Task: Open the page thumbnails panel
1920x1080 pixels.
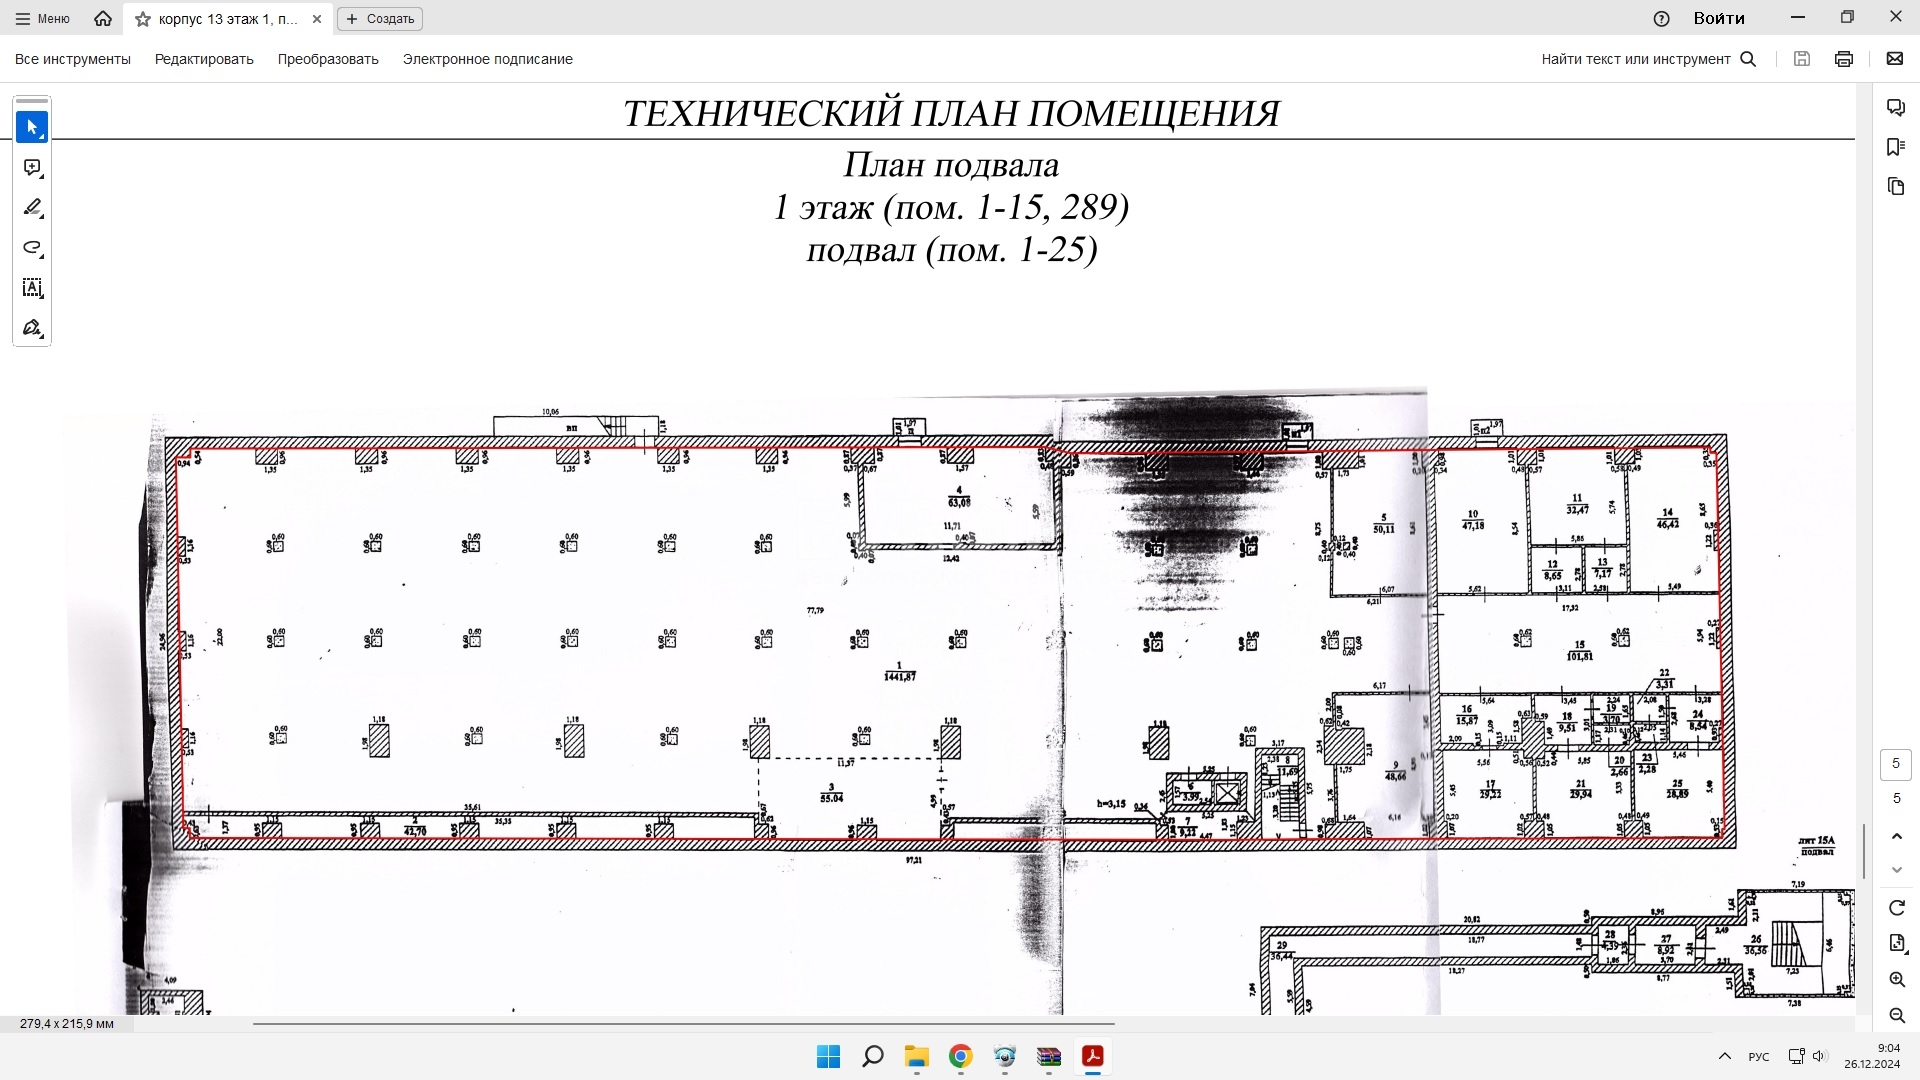Action: tap(1896, 186)
